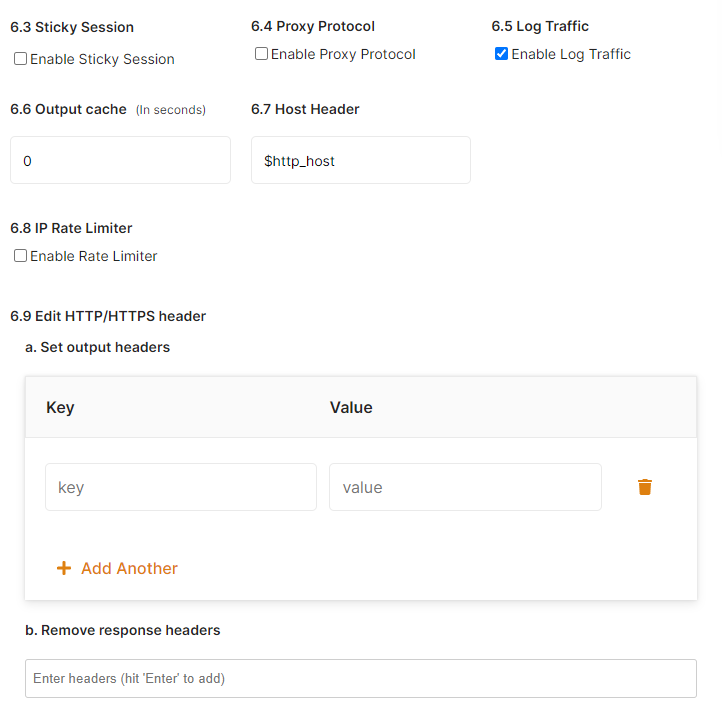Click the Remove response headers entry box
722x721 pixels.
[x=360, y=678]
